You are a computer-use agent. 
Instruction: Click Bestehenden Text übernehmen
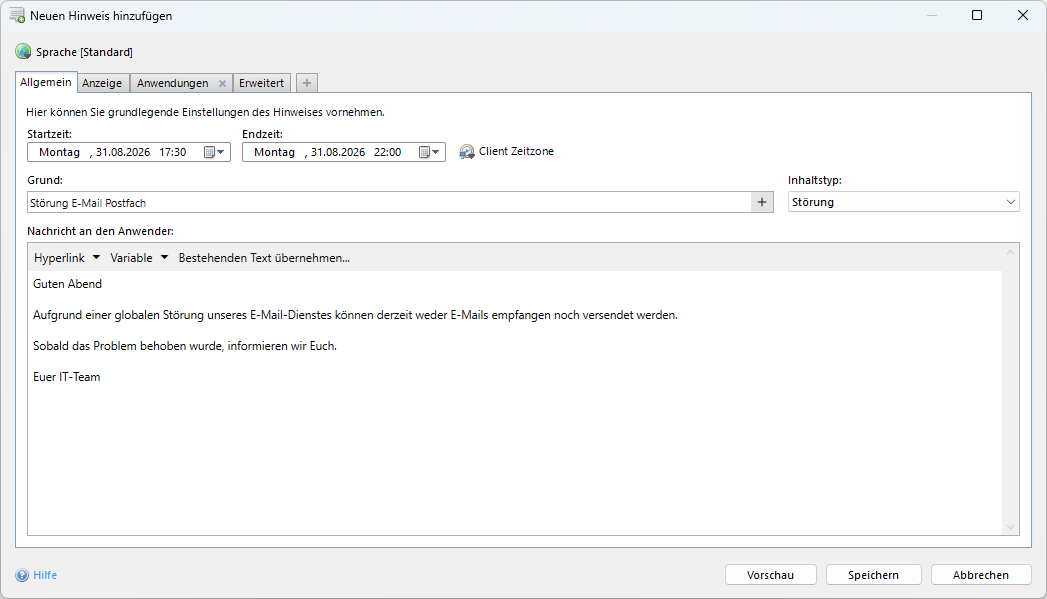[264, 258]
